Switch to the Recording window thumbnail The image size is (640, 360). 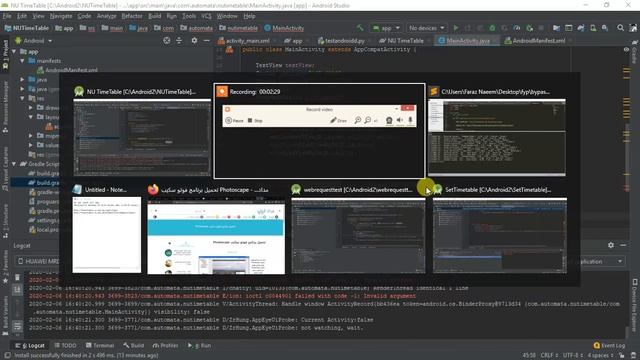coord(319,131)
